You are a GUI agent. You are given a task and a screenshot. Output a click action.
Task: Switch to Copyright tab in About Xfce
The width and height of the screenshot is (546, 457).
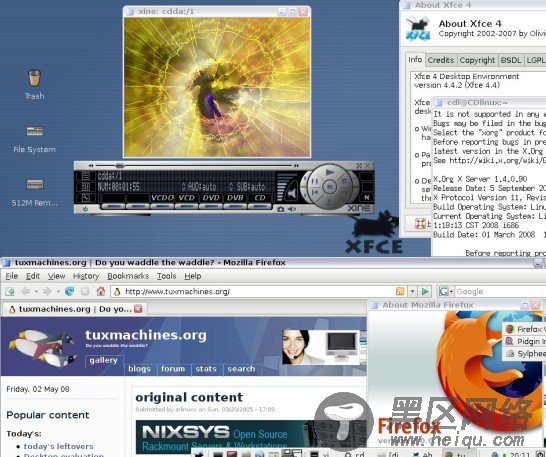point(477,60)
